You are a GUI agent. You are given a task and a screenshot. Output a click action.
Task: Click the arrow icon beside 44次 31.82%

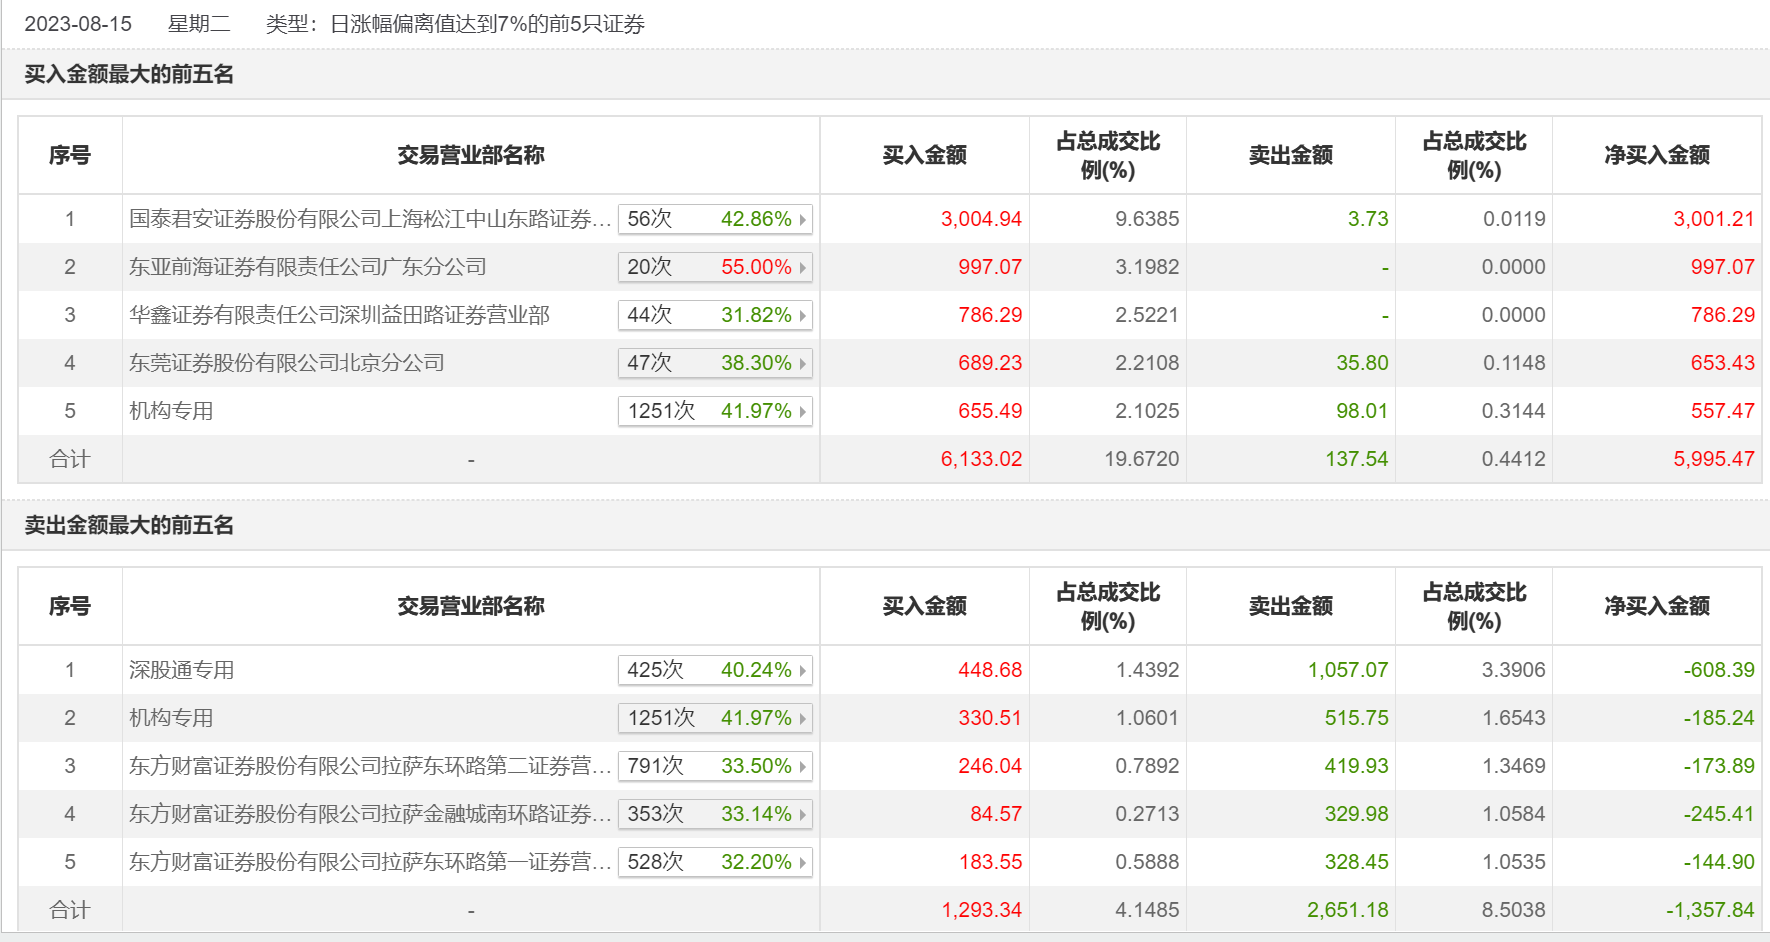[802, 315]
